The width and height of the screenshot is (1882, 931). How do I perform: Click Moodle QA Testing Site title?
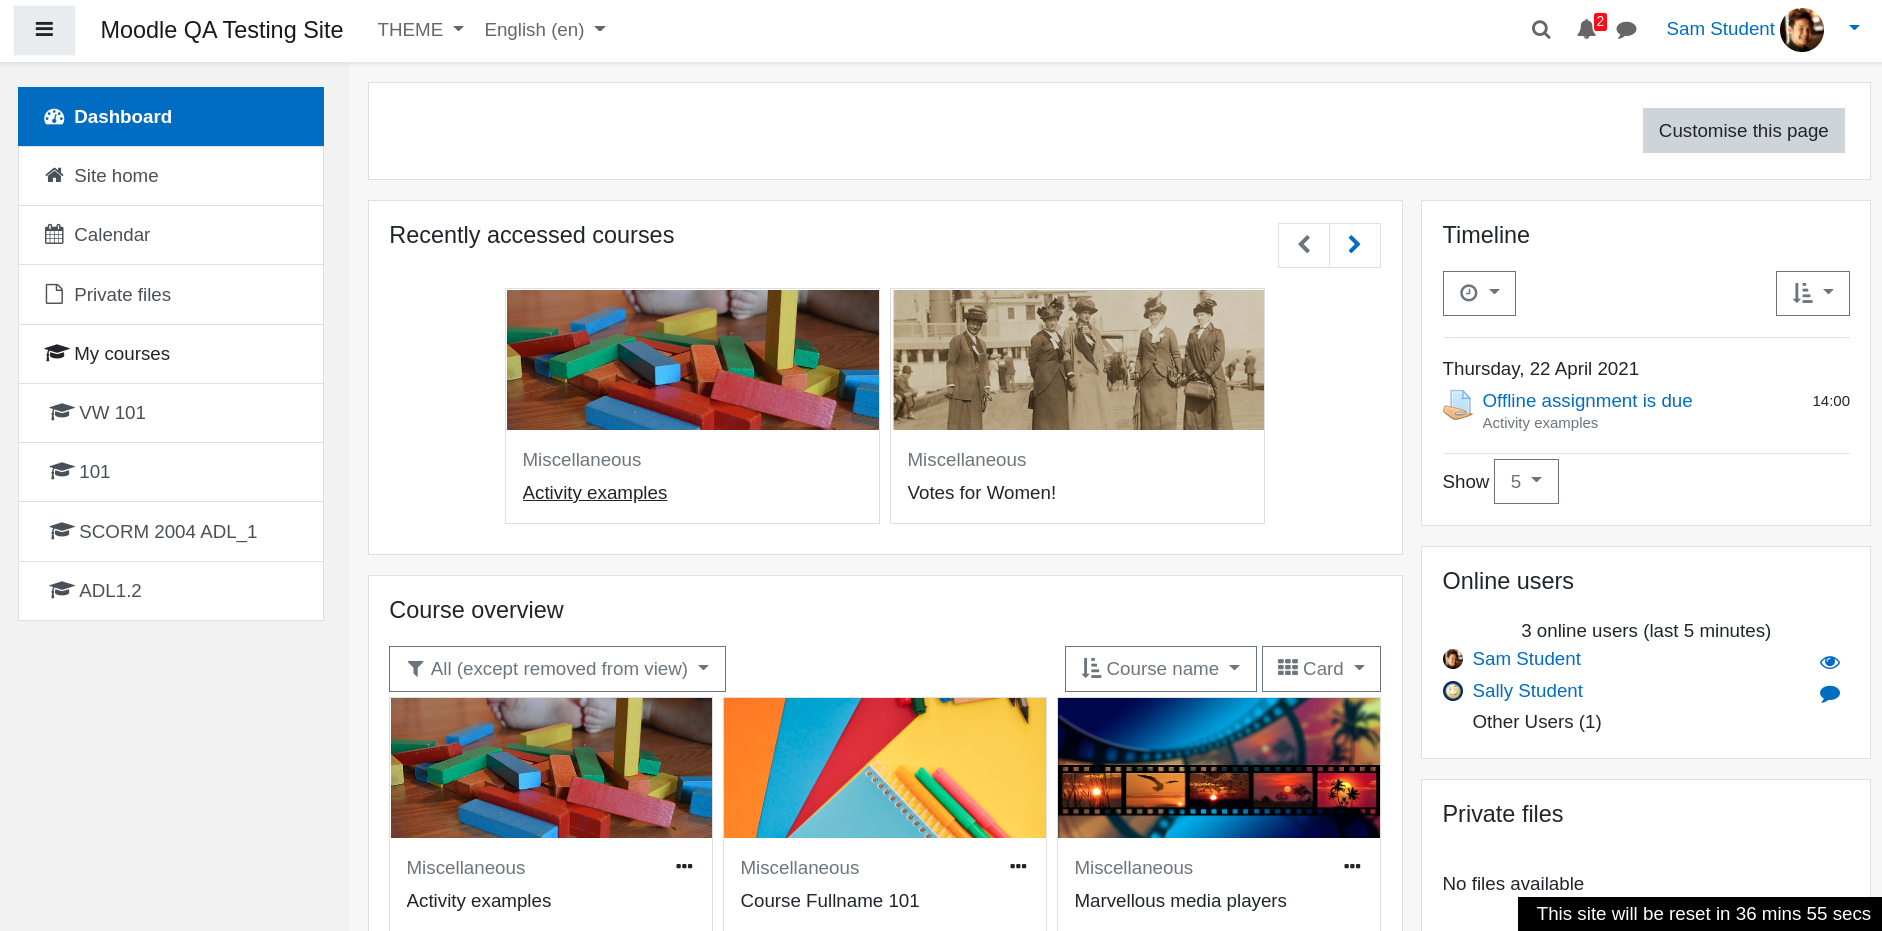[x=222, y=30]
